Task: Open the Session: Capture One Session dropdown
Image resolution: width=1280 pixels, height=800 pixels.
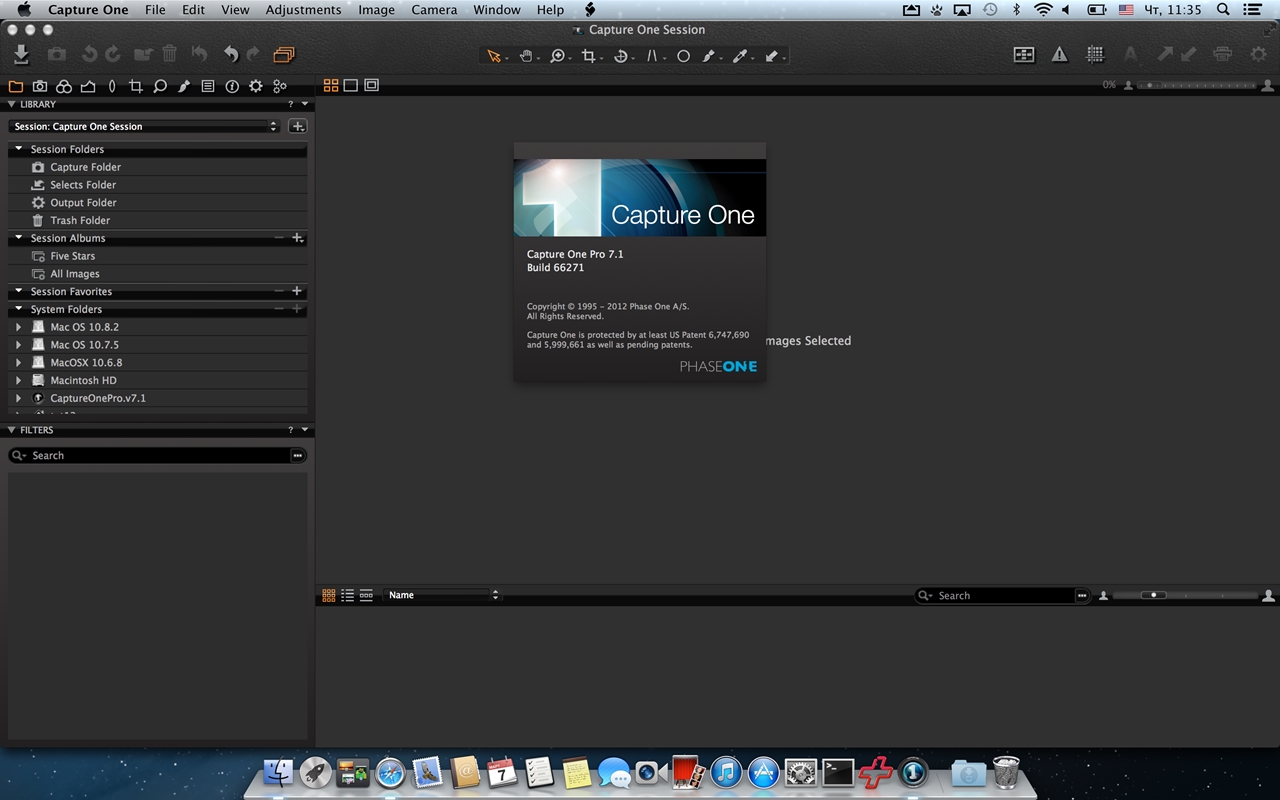Action: pos(145,127)
